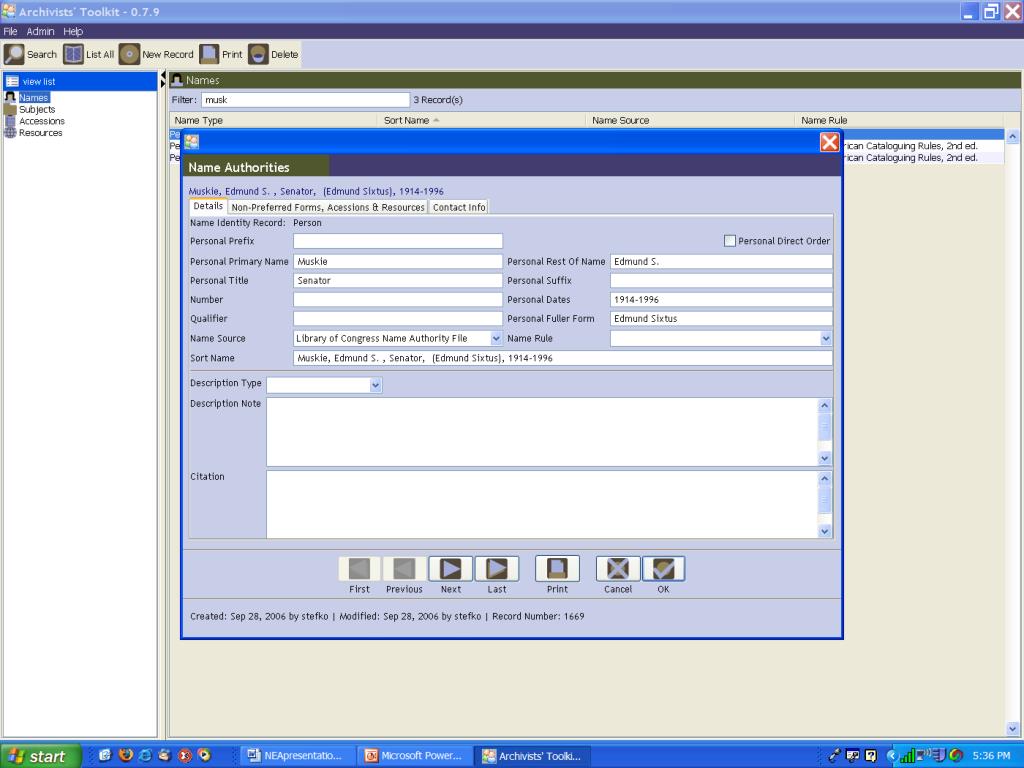Screen dimensions: 1024x768
Task: Click the Personal Primary Name field
Action: (398, 261)
